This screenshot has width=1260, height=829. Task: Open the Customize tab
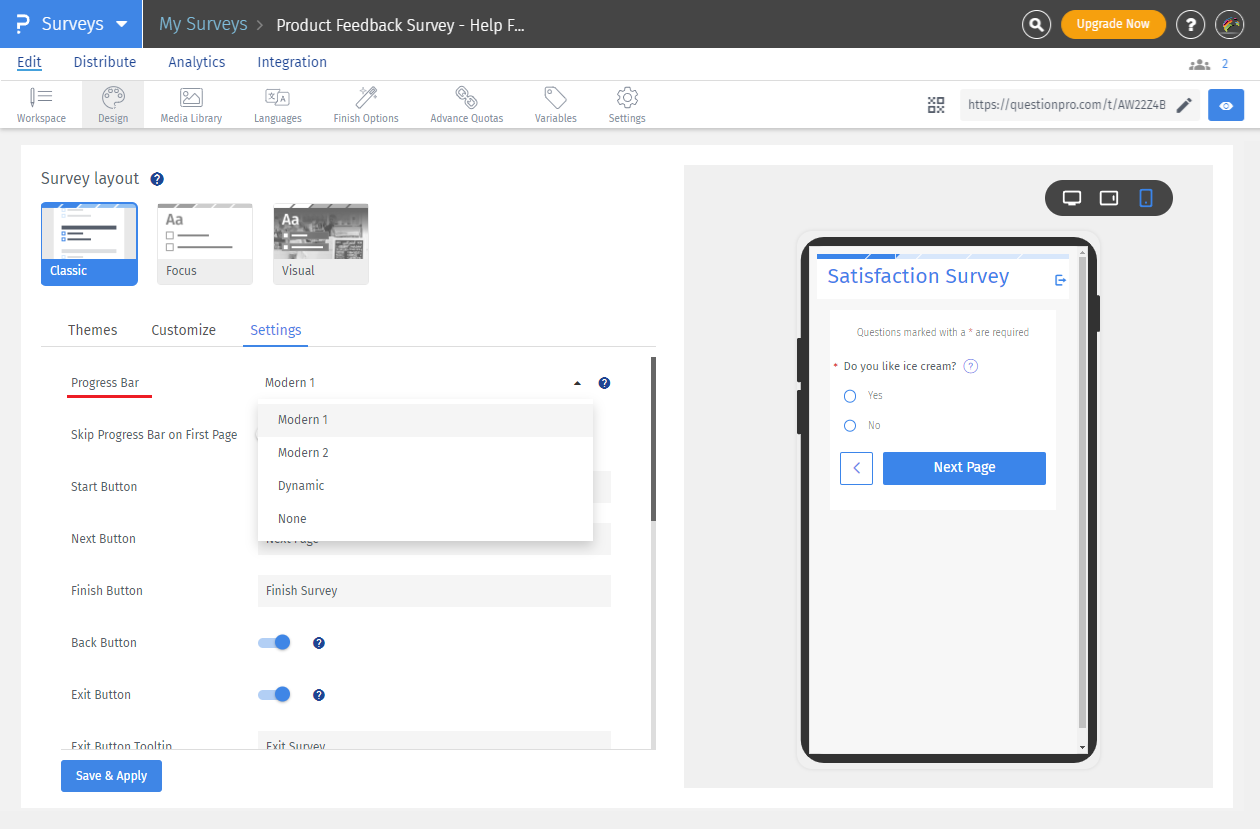183,330
